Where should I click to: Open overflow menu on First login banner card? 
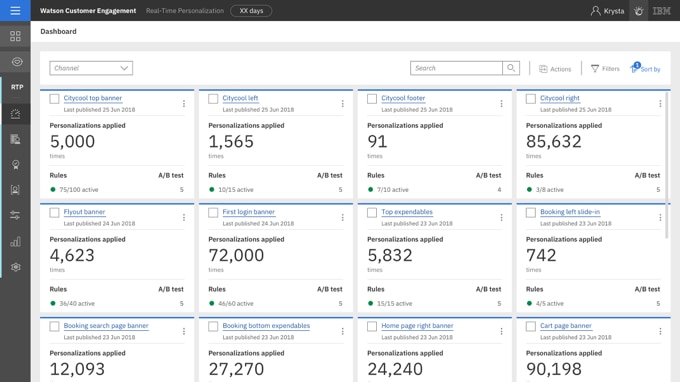[343, 217]
